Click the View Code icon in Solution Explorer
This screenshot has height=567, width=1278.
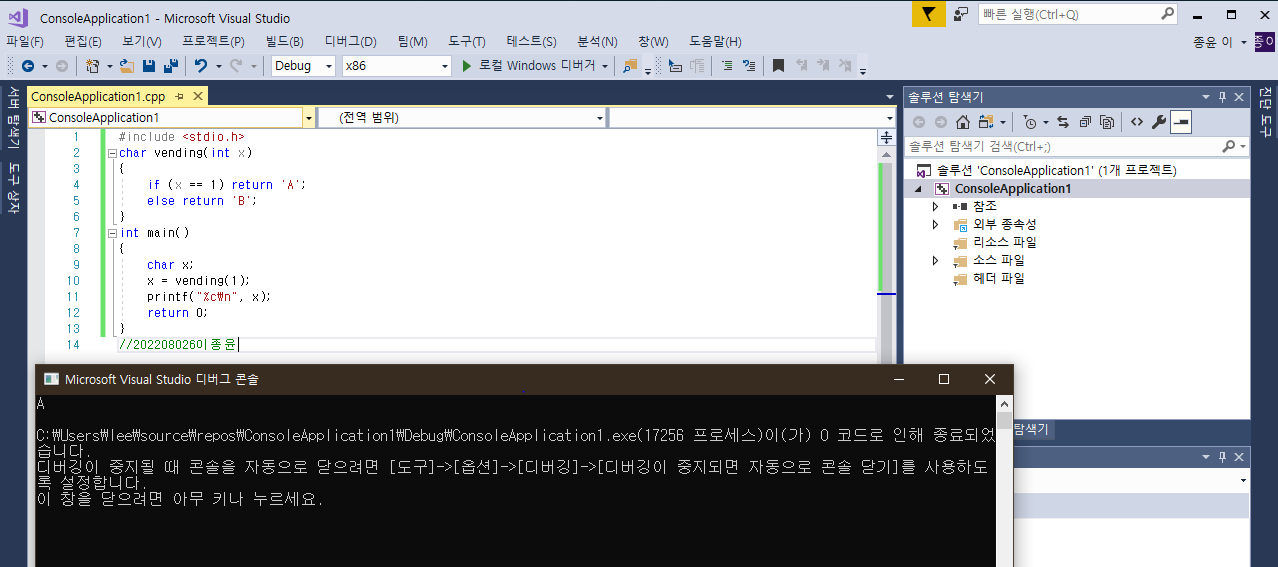[1137, 122]
